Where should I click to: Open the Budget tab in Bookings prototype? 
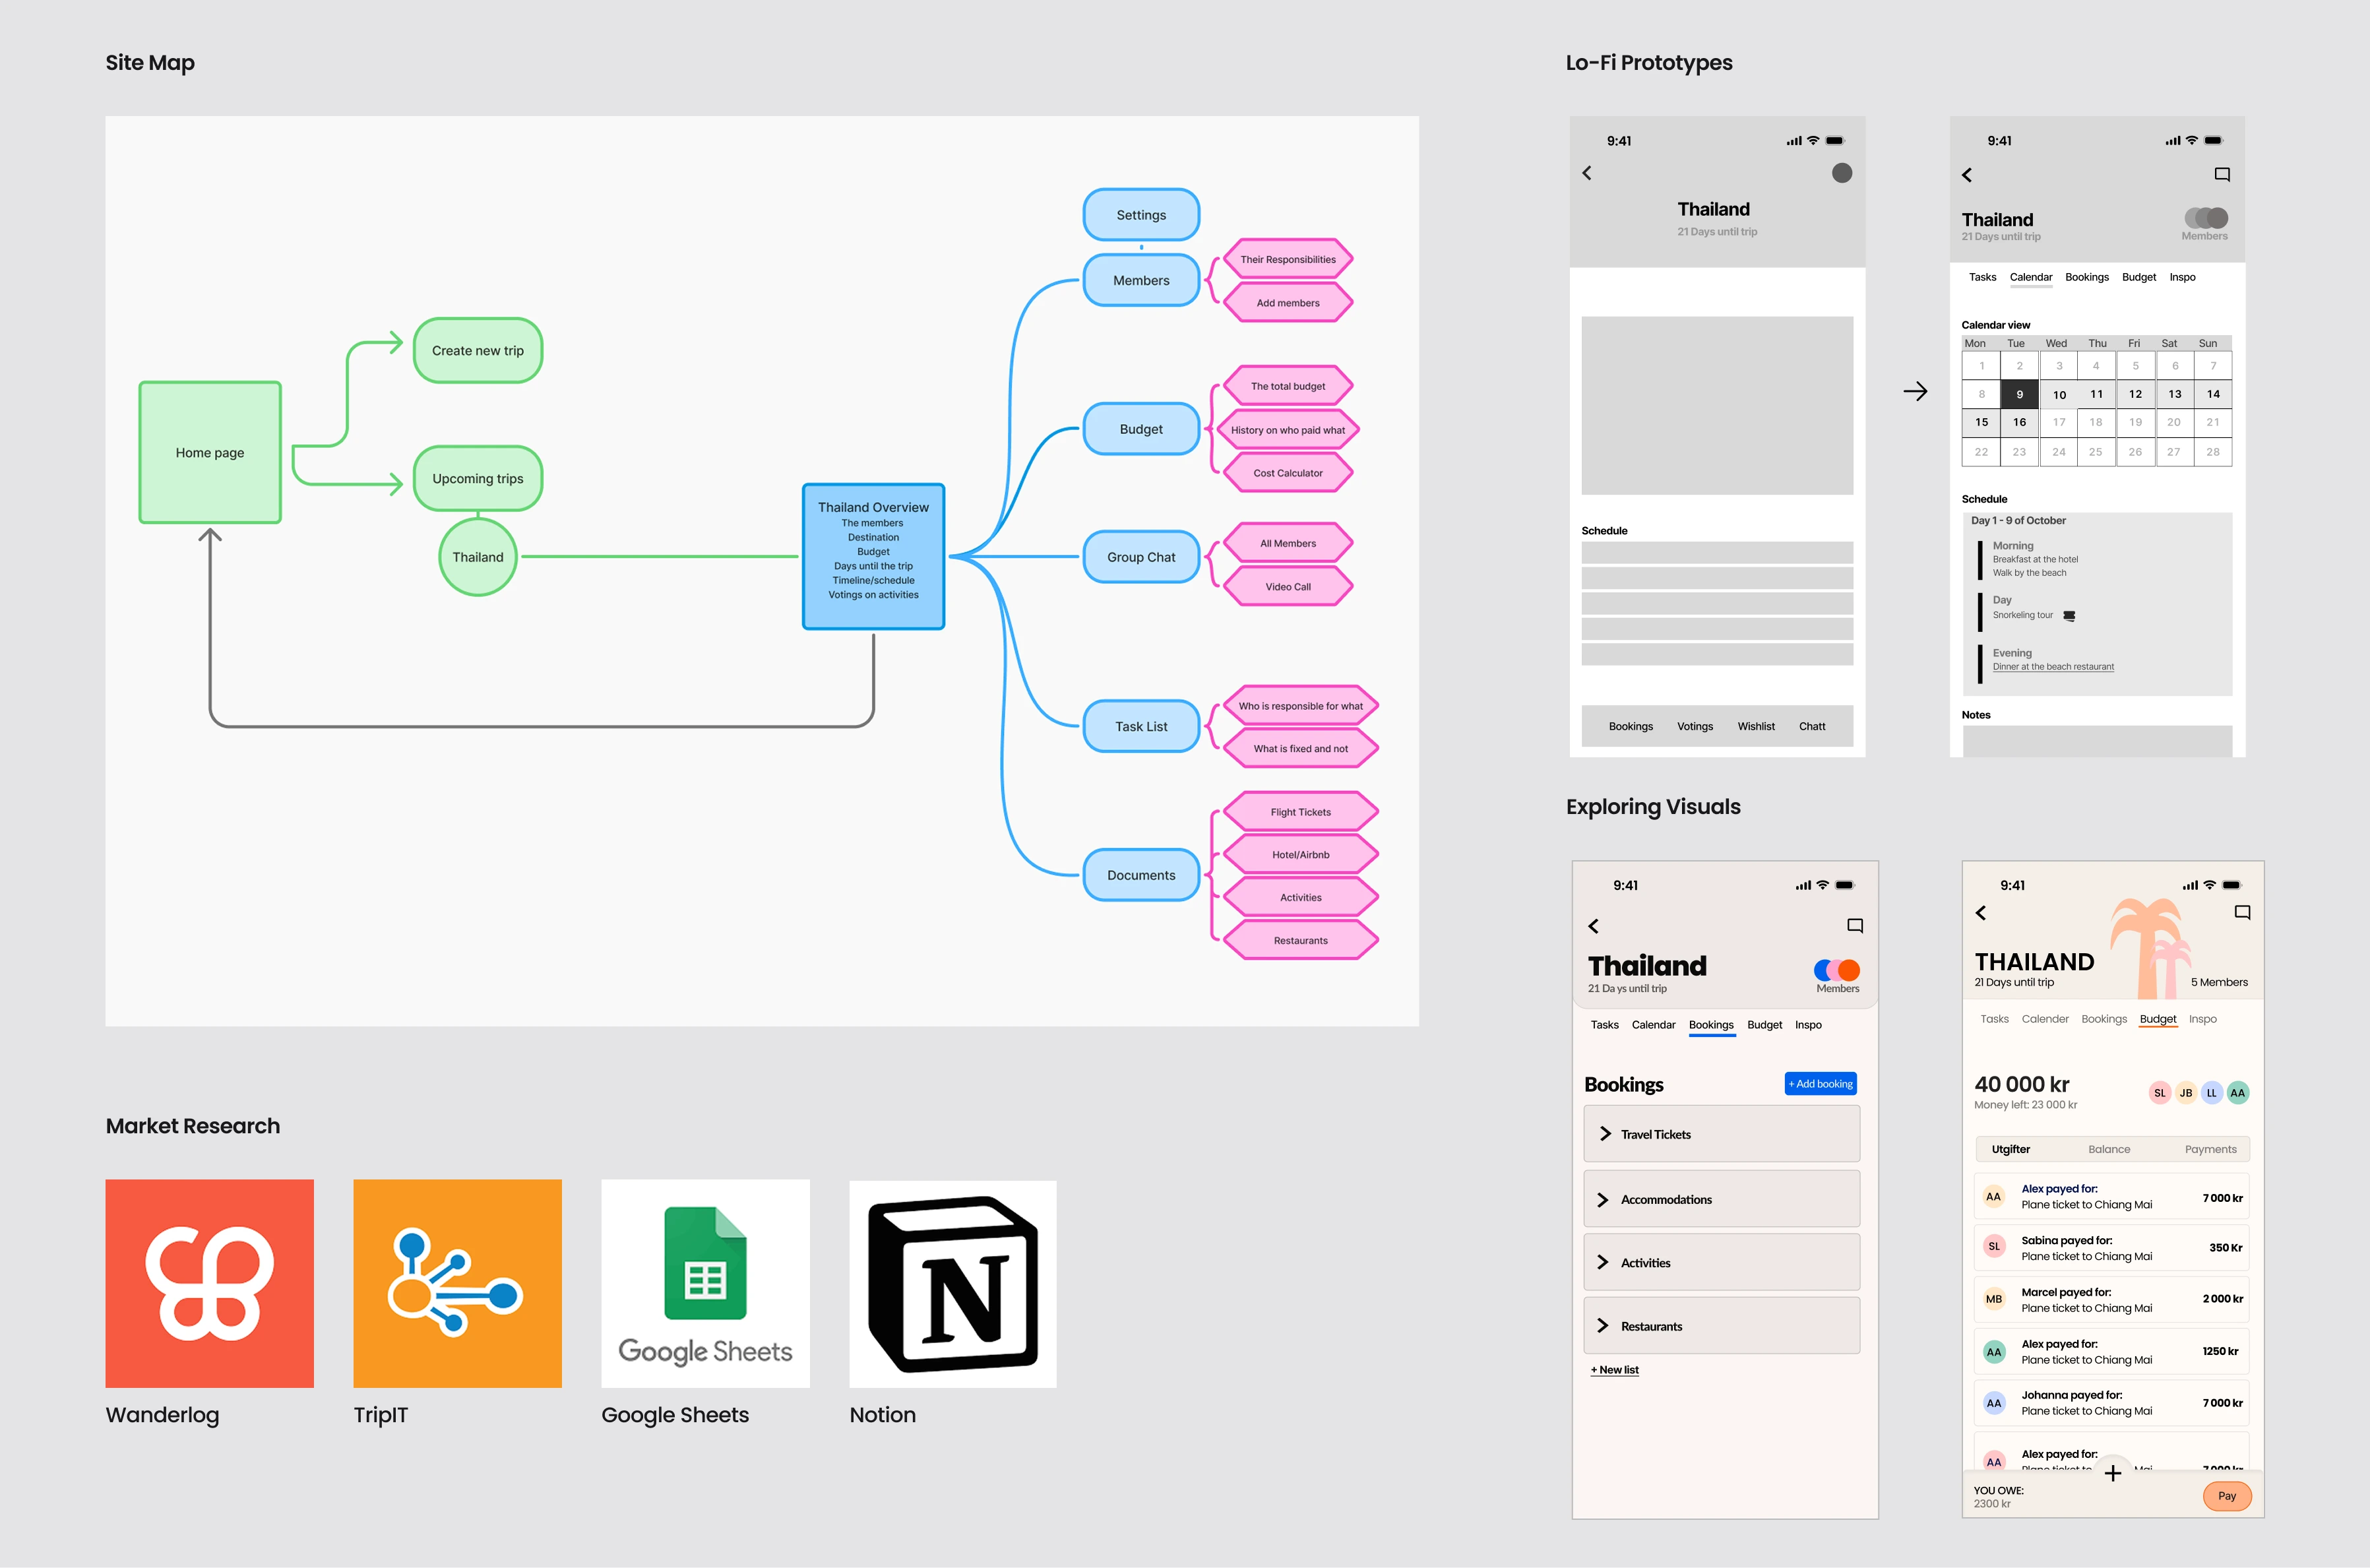click(x=1764, y=1025)
